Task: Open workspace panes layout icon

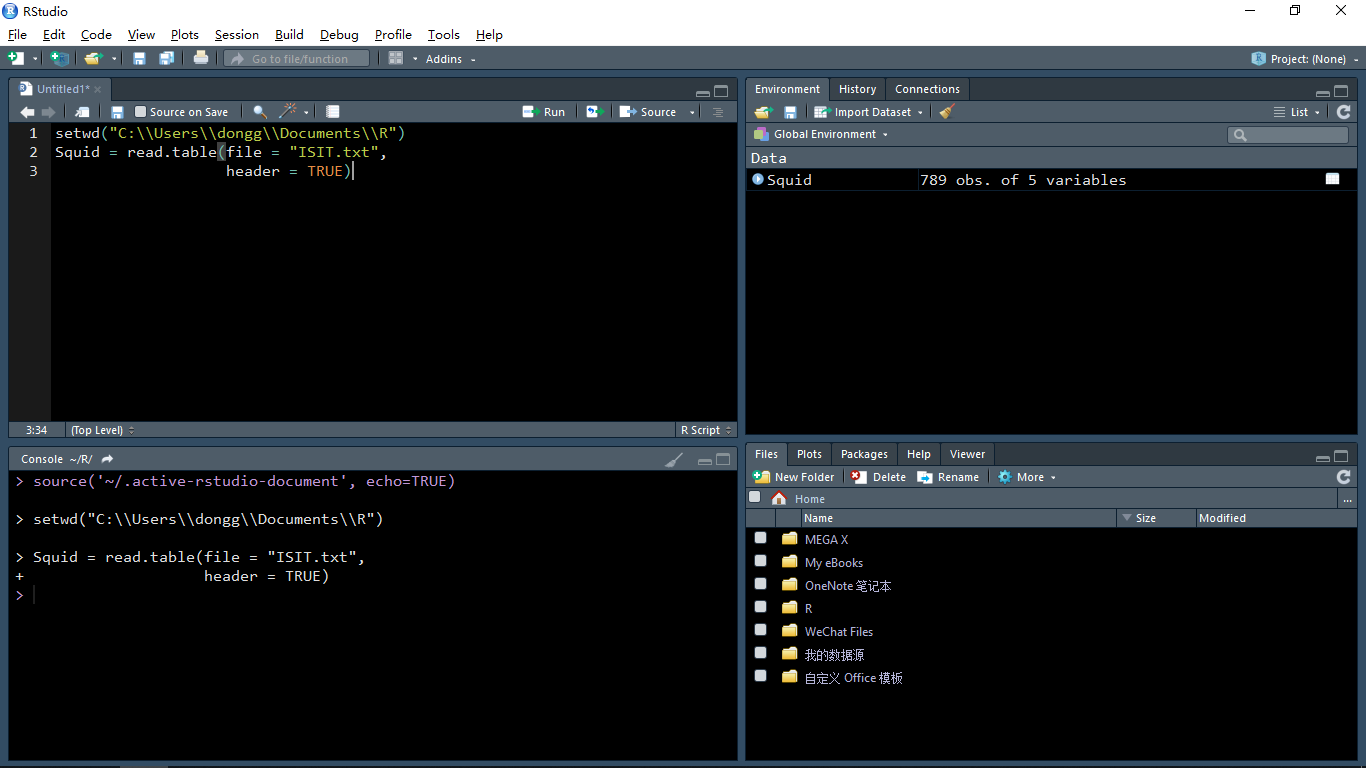Action: tap(396, 59)
